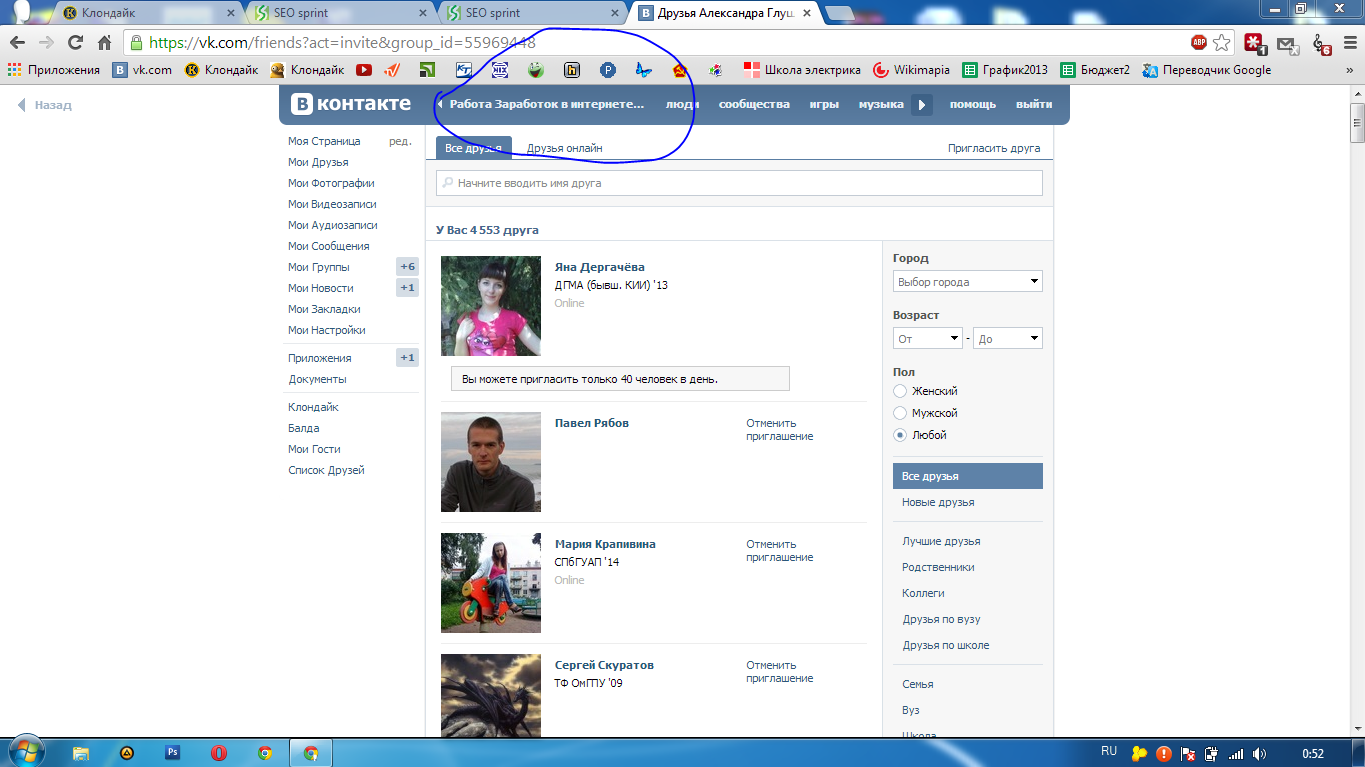
Task: Click the ред. link beside Моя Страница
Action: point(400,141)
